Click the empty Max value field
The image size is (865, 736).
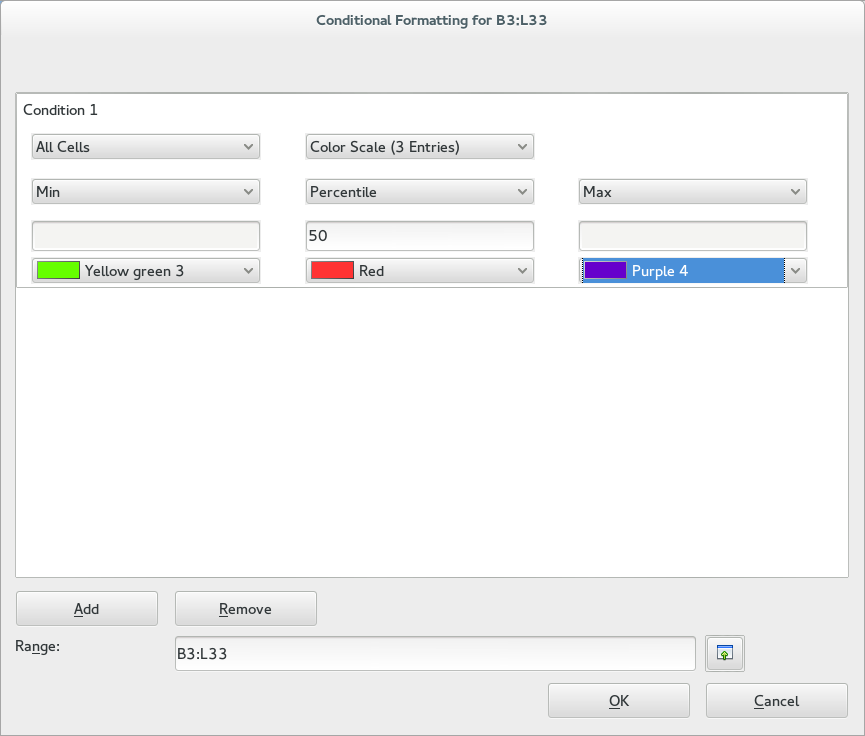[692, 236]
